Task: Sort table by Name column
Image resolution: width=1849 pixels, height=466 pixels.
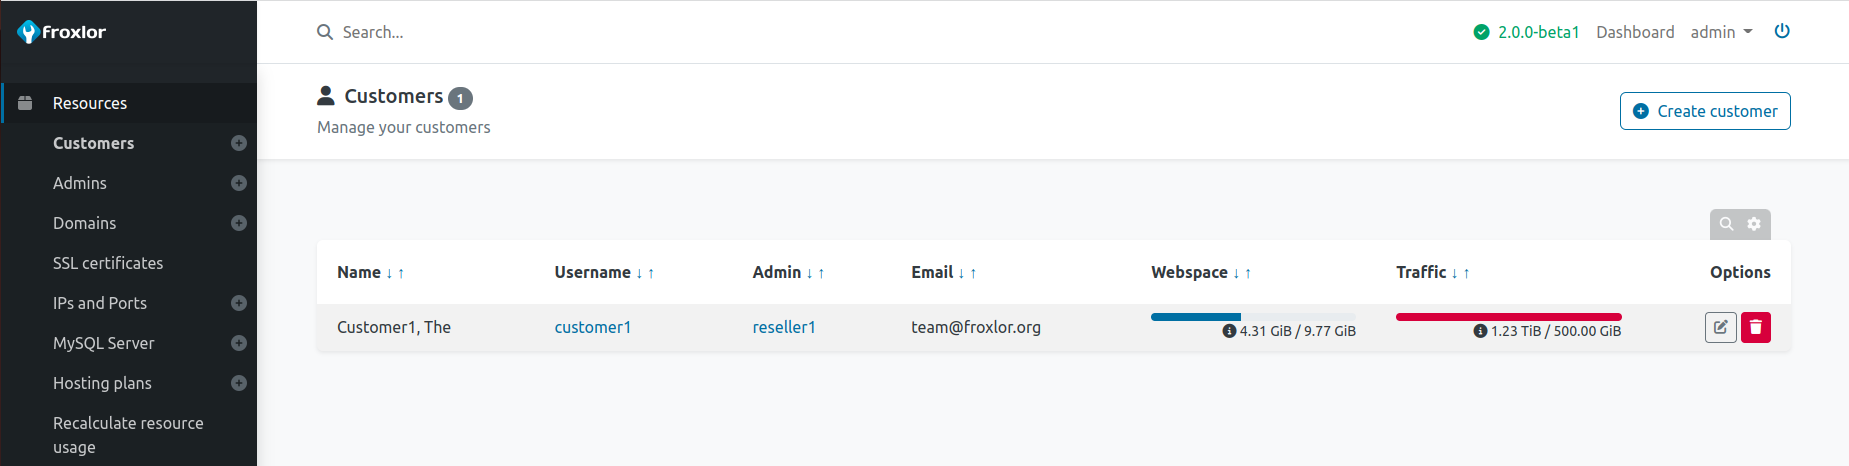Action: tap(360, 272)
